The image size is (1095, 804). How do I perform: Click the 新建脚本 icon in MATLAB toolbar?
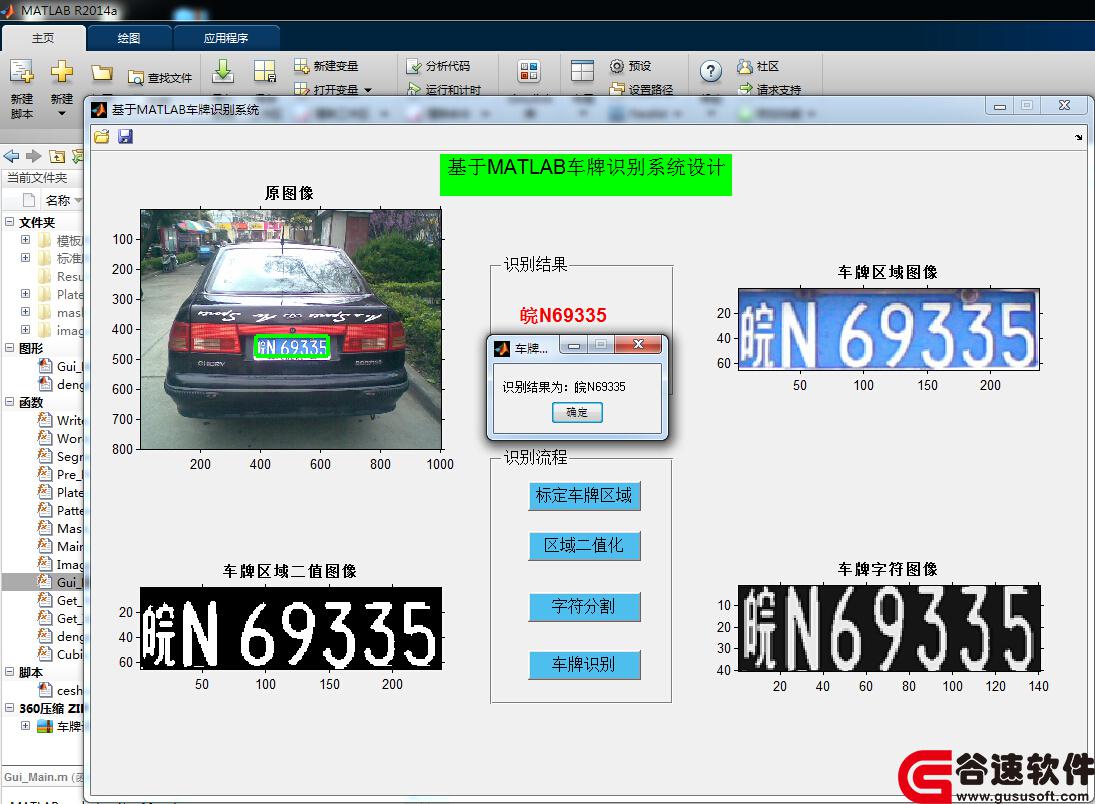click(x=22, y=72)
